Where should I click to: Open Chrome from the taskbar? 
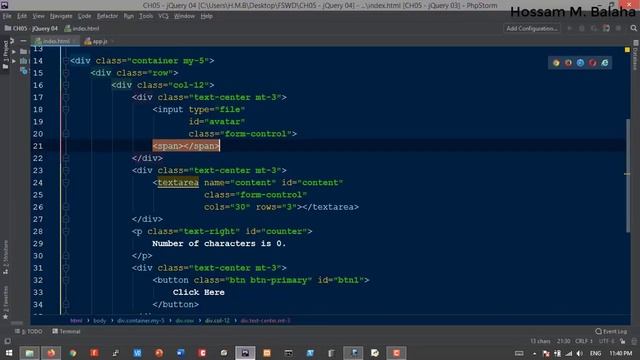point(73,353)
